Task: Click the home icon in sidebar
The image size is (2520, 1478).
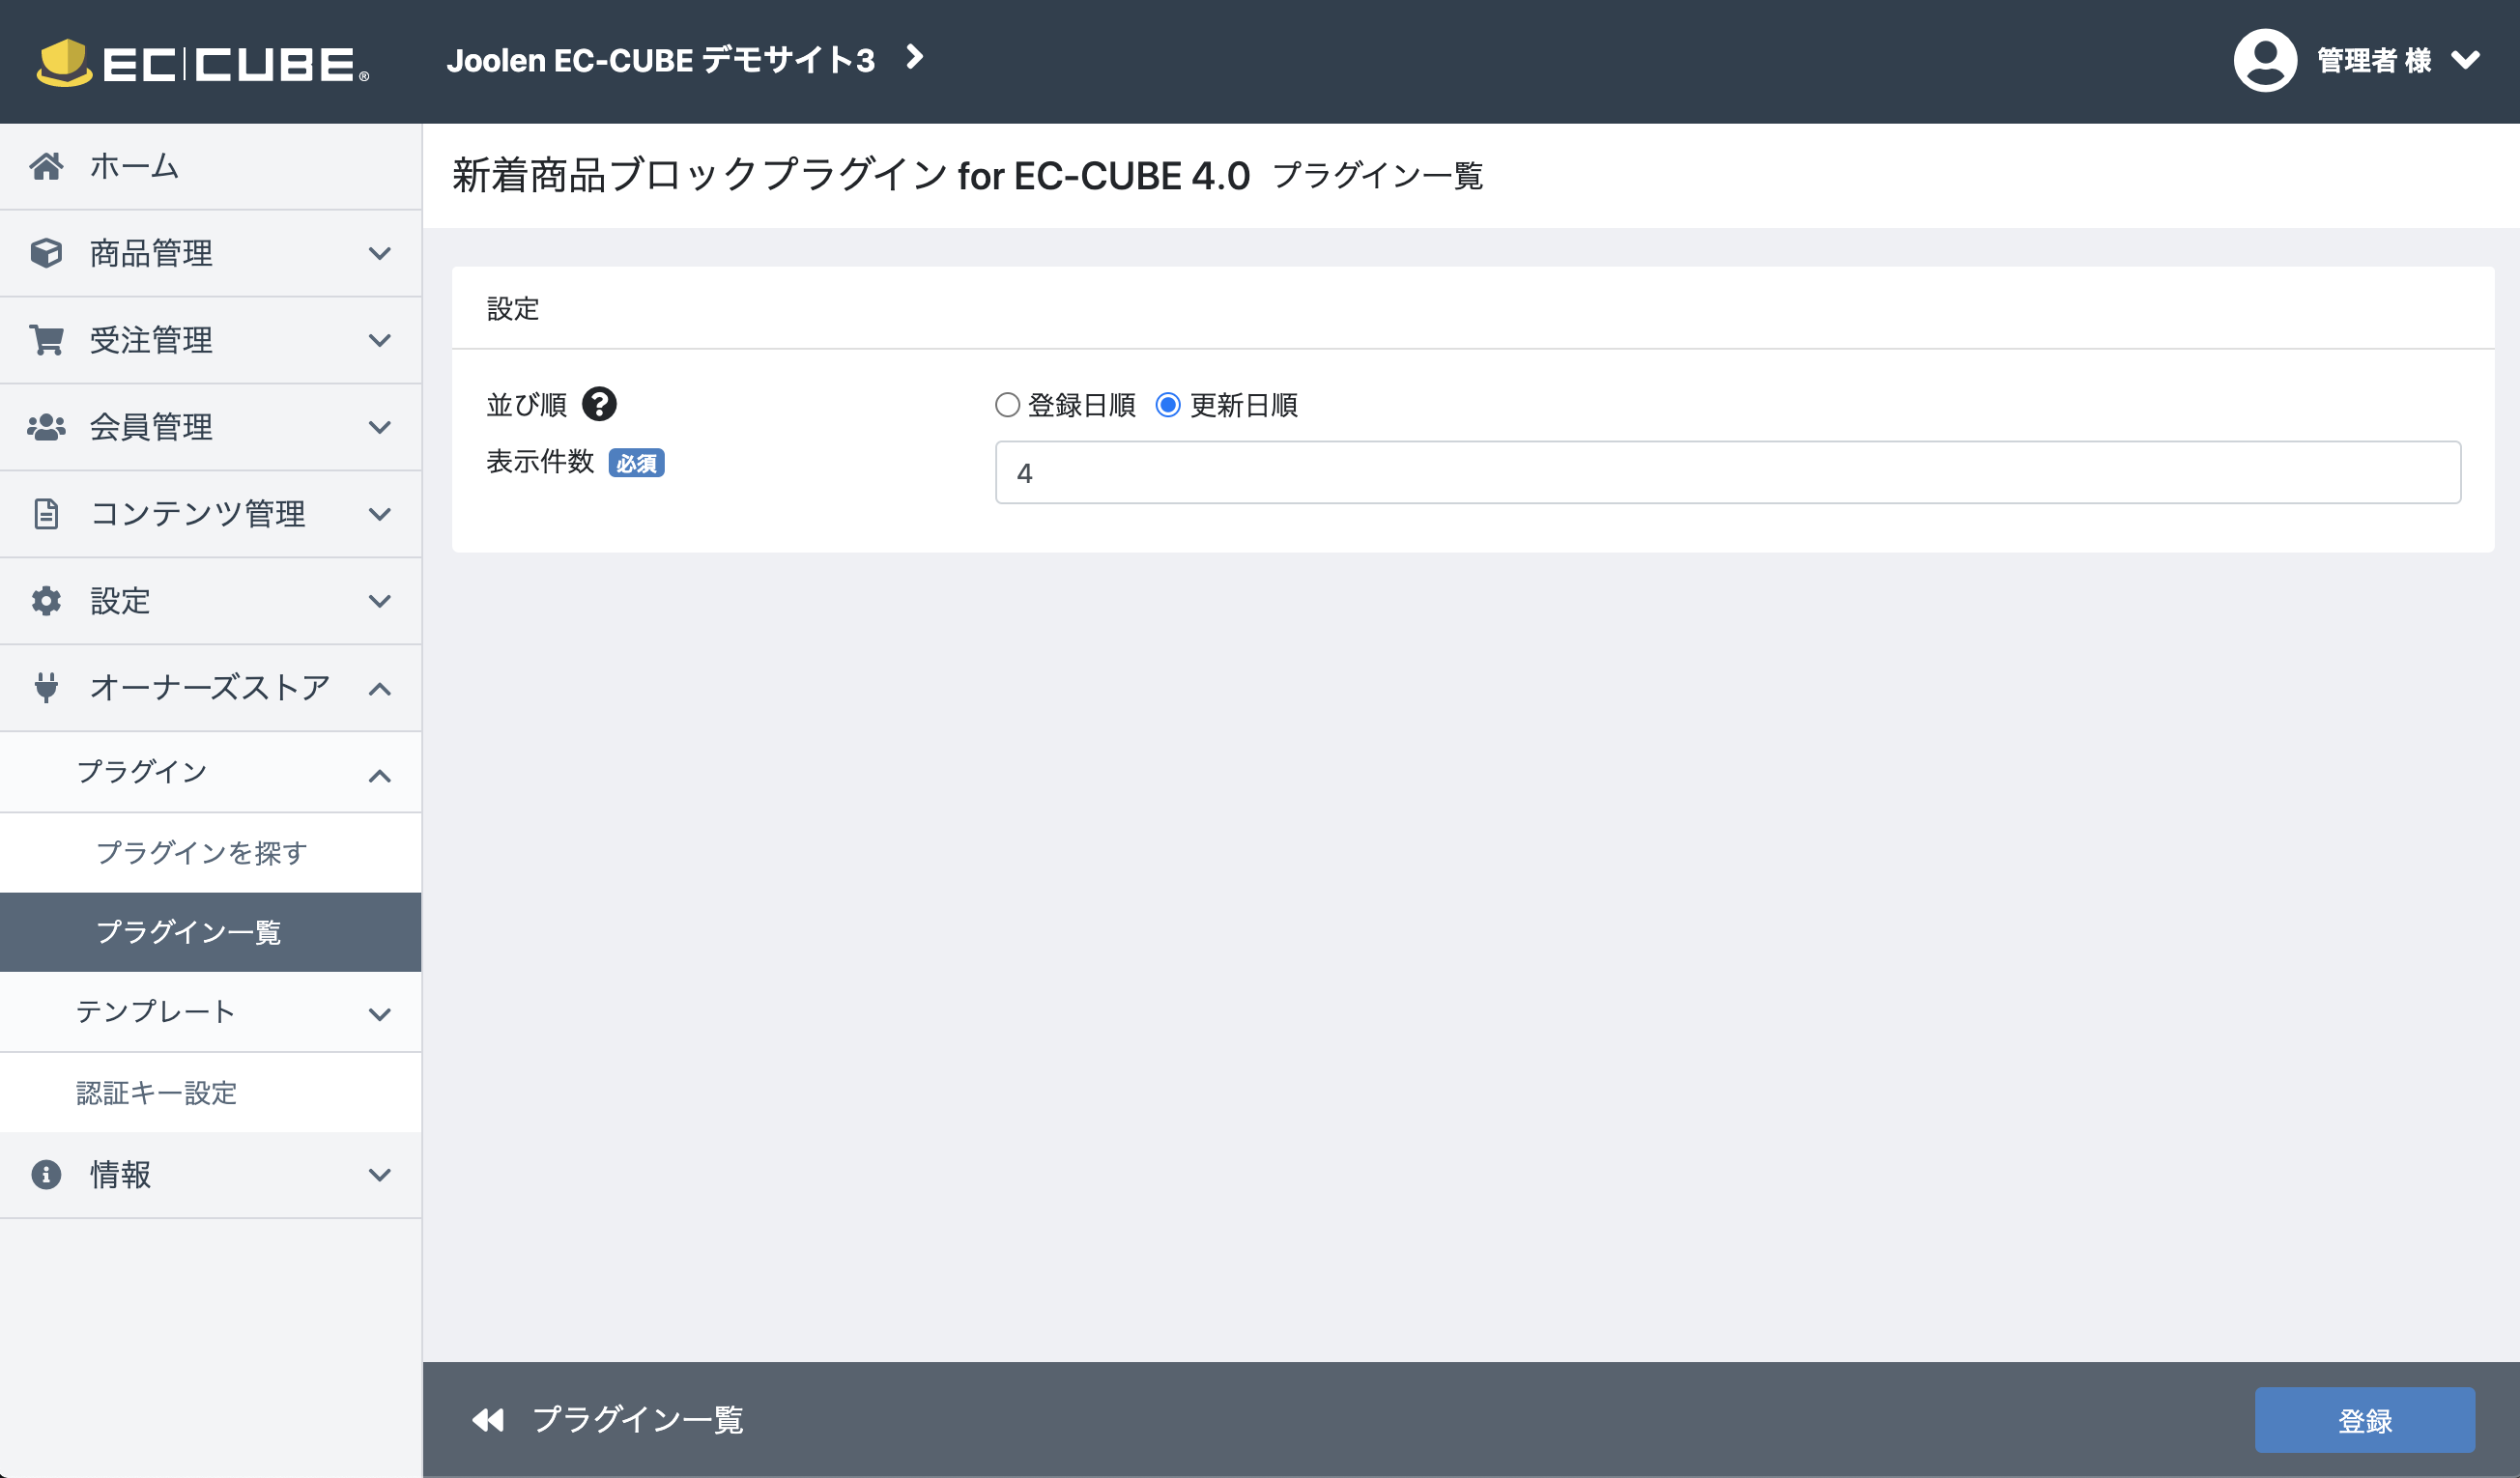Action: click(46, 166)
